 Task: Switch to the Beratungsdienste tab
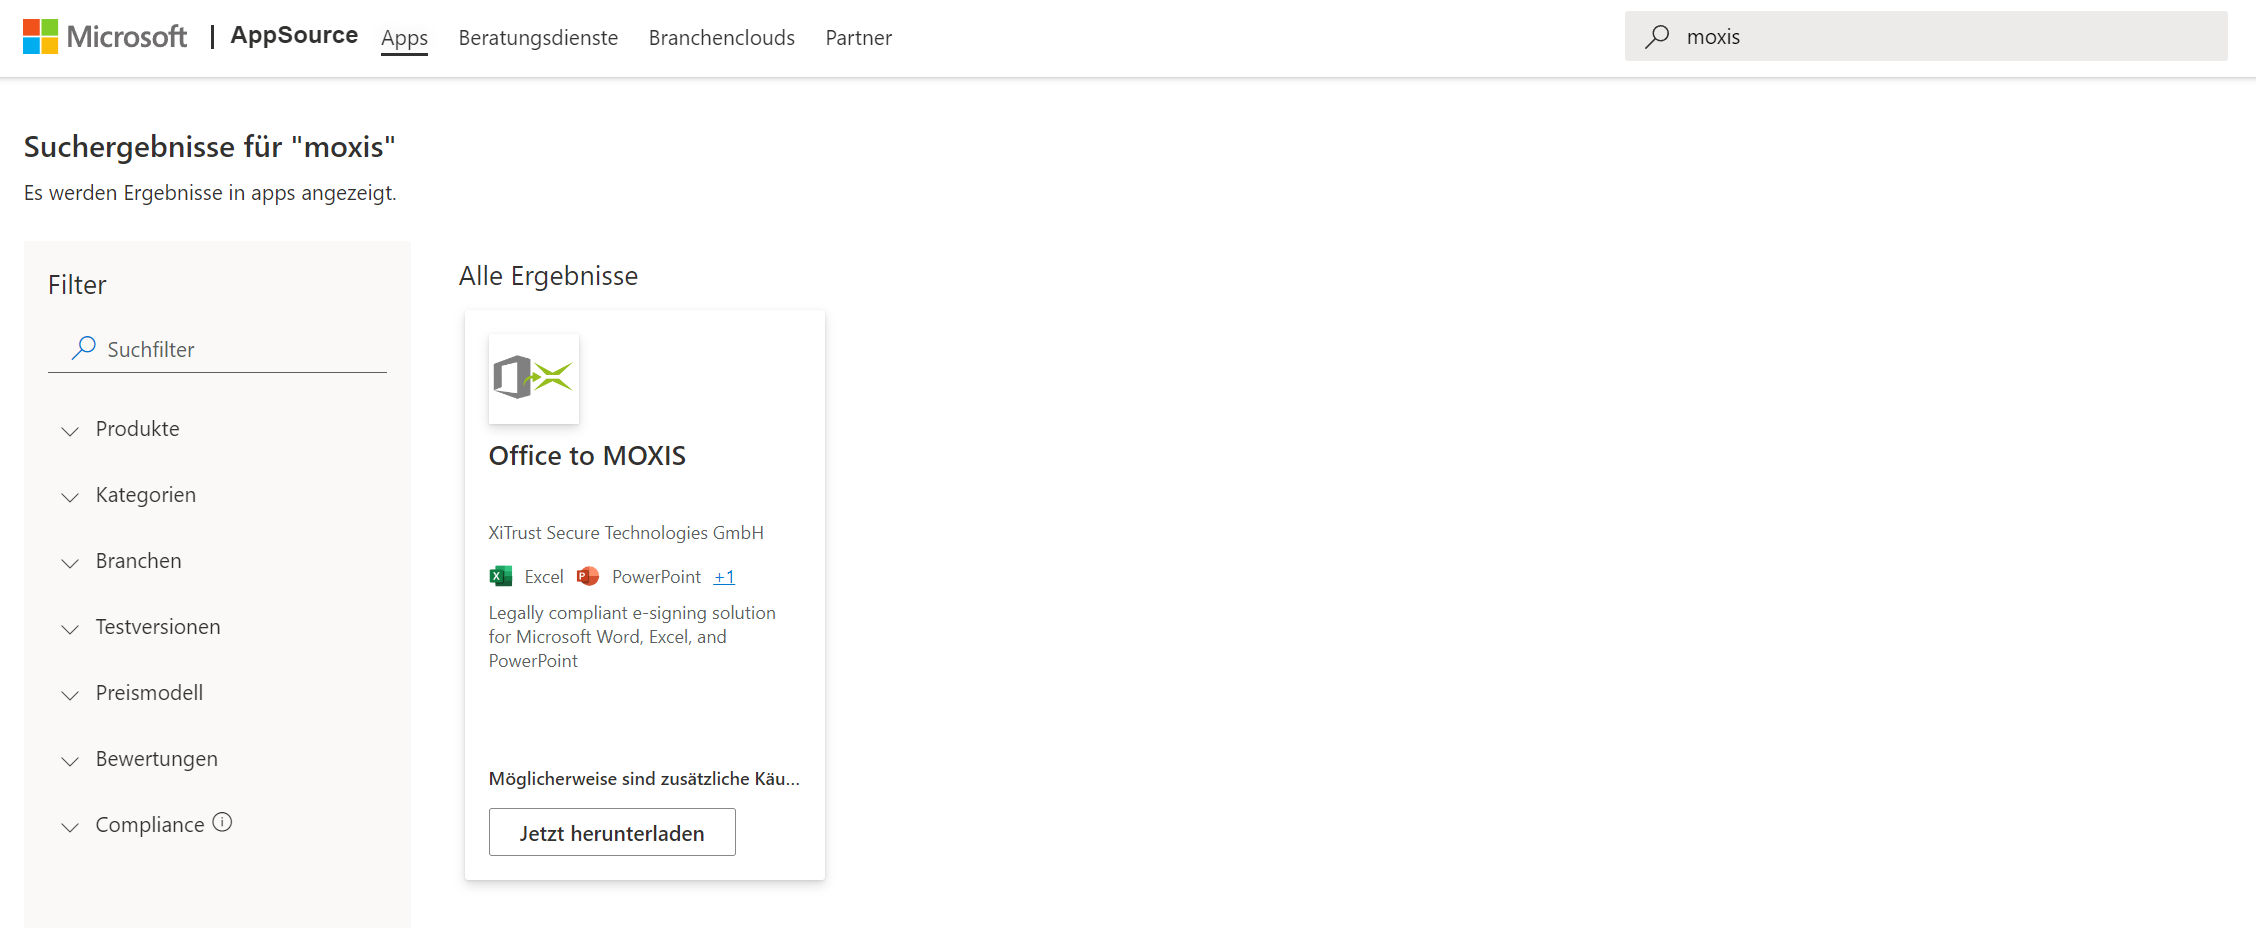click(x=538, y=38)
